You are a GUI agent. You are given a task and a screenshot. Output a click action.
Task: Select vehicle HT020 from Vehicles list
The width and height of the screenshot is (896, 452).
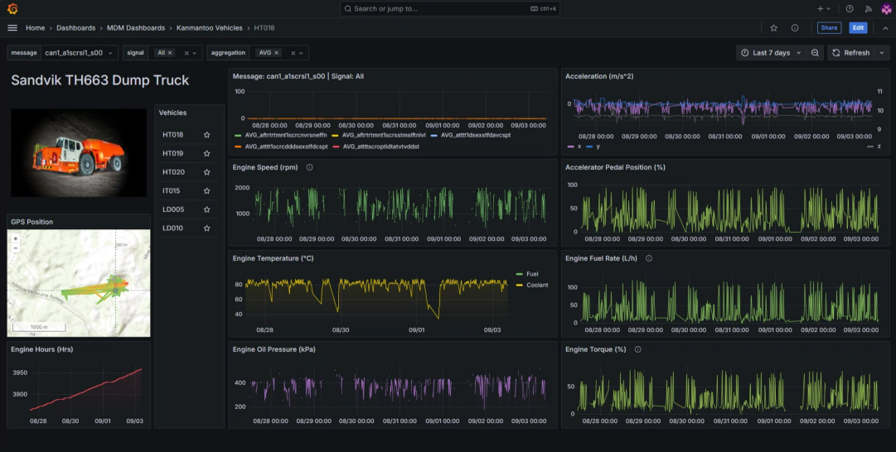point(173,172)
